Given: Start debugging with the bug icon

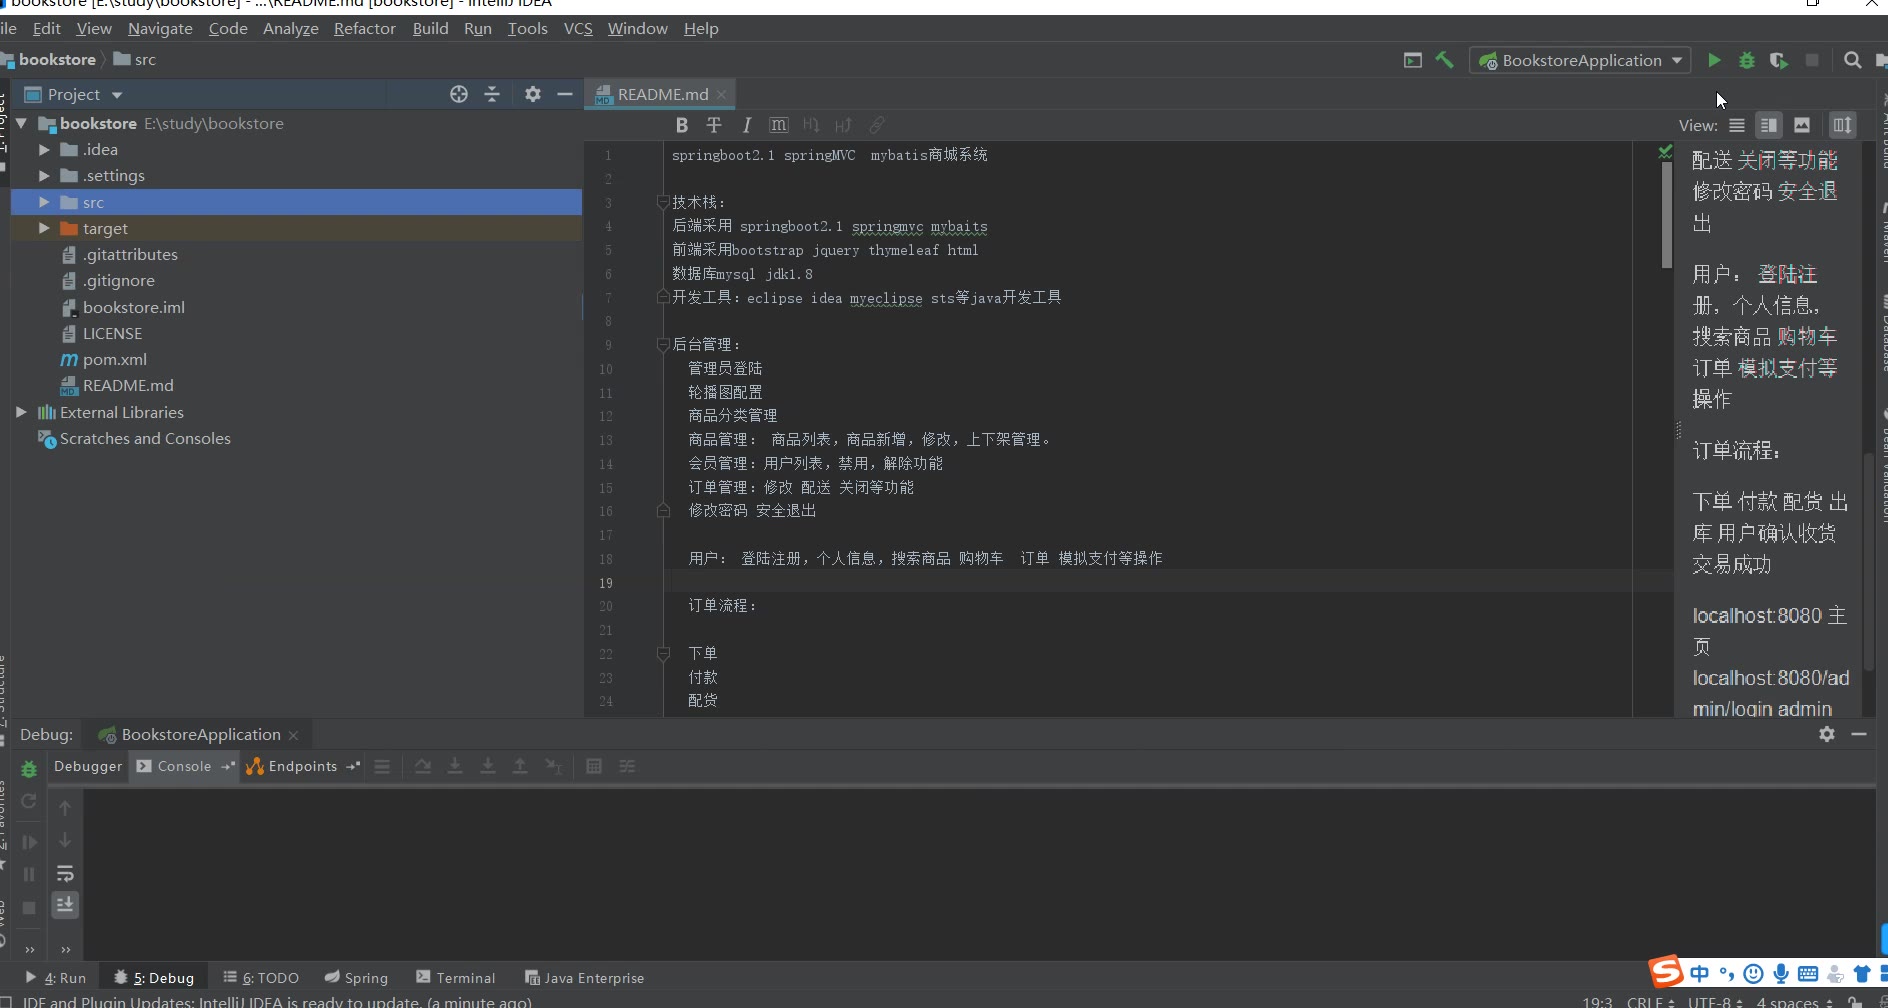Looking at the screenshot, I should [x=1746, y=61].
